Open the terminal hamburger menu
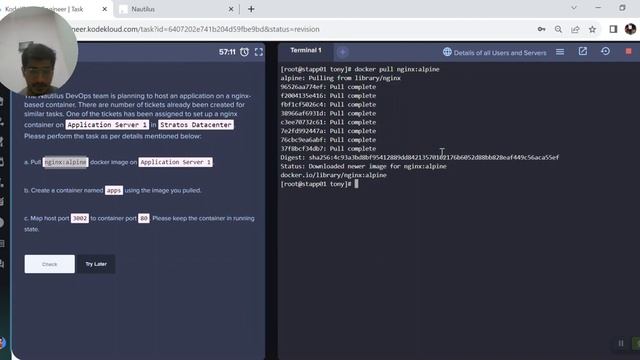This screenshot has height=360, width=640. [x=560, y=52]
